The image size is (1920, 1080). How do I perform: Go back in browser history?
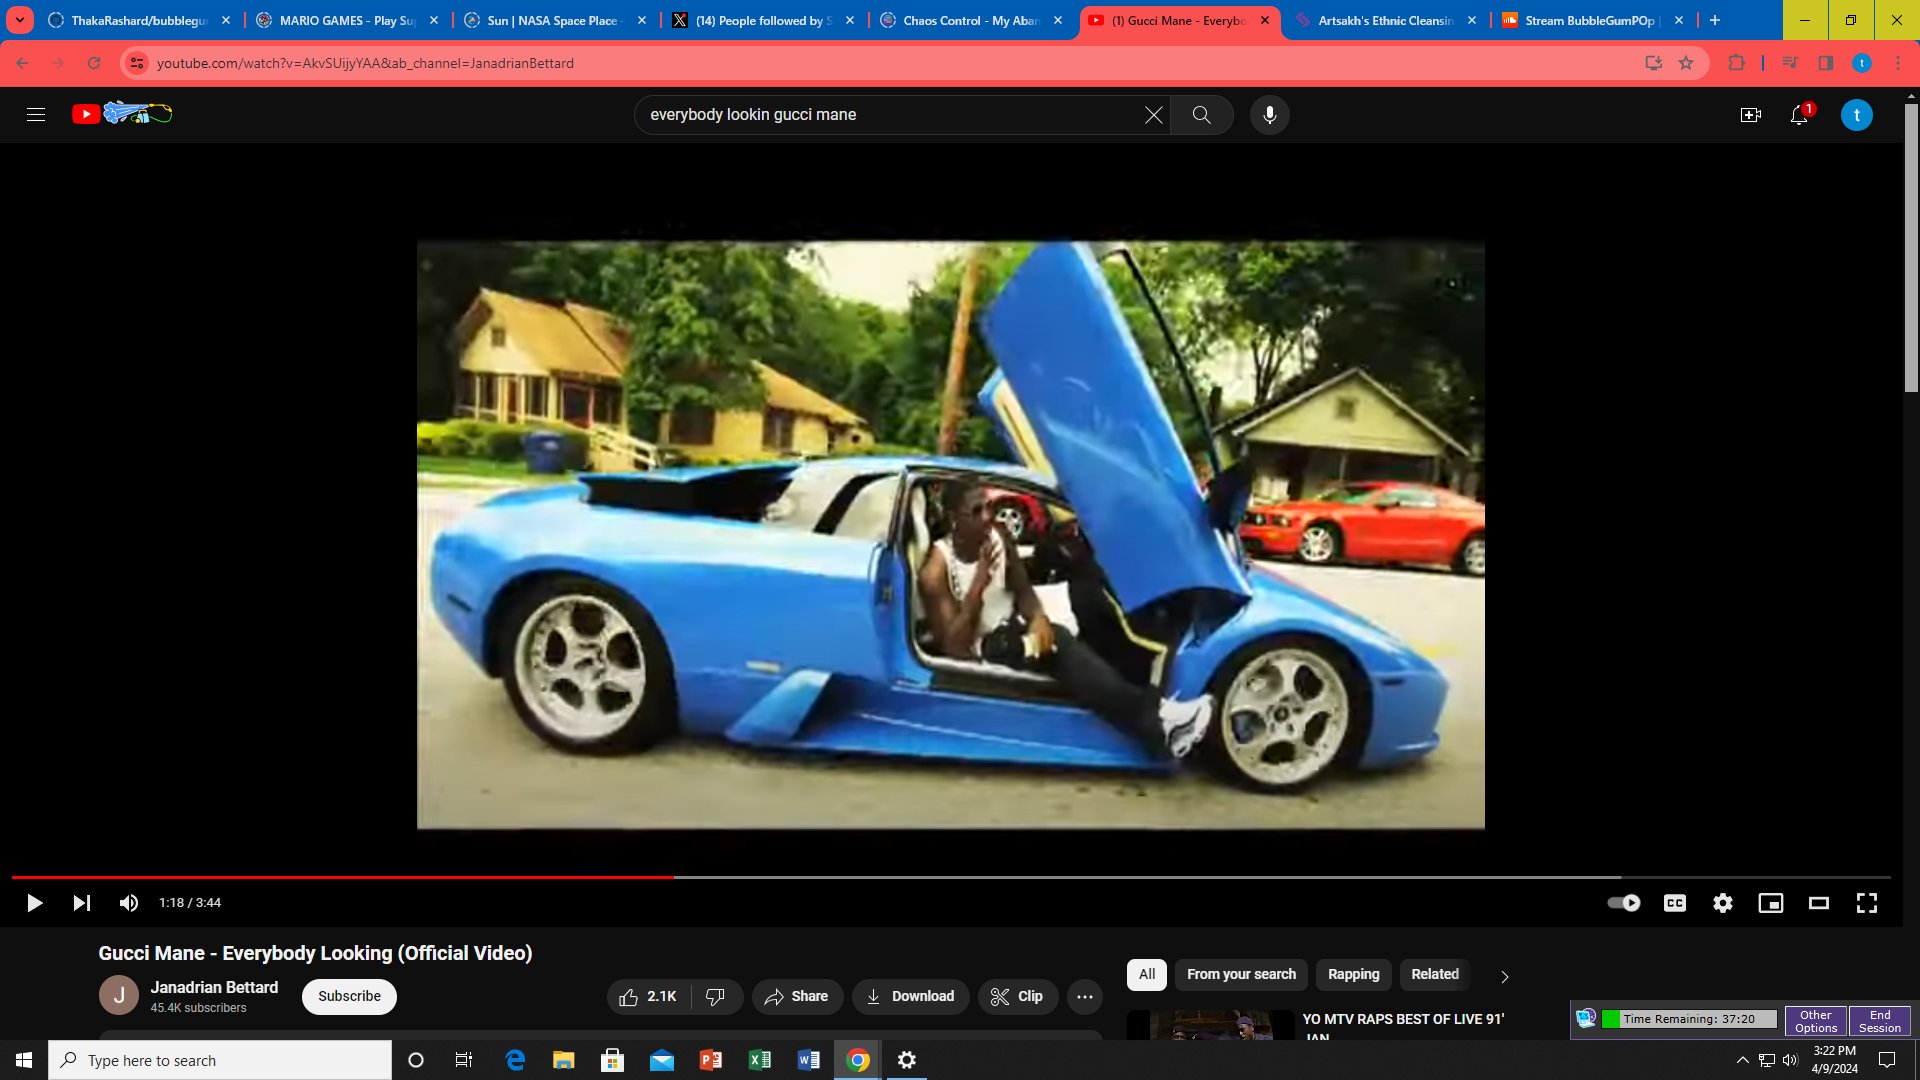click(22, 63)
